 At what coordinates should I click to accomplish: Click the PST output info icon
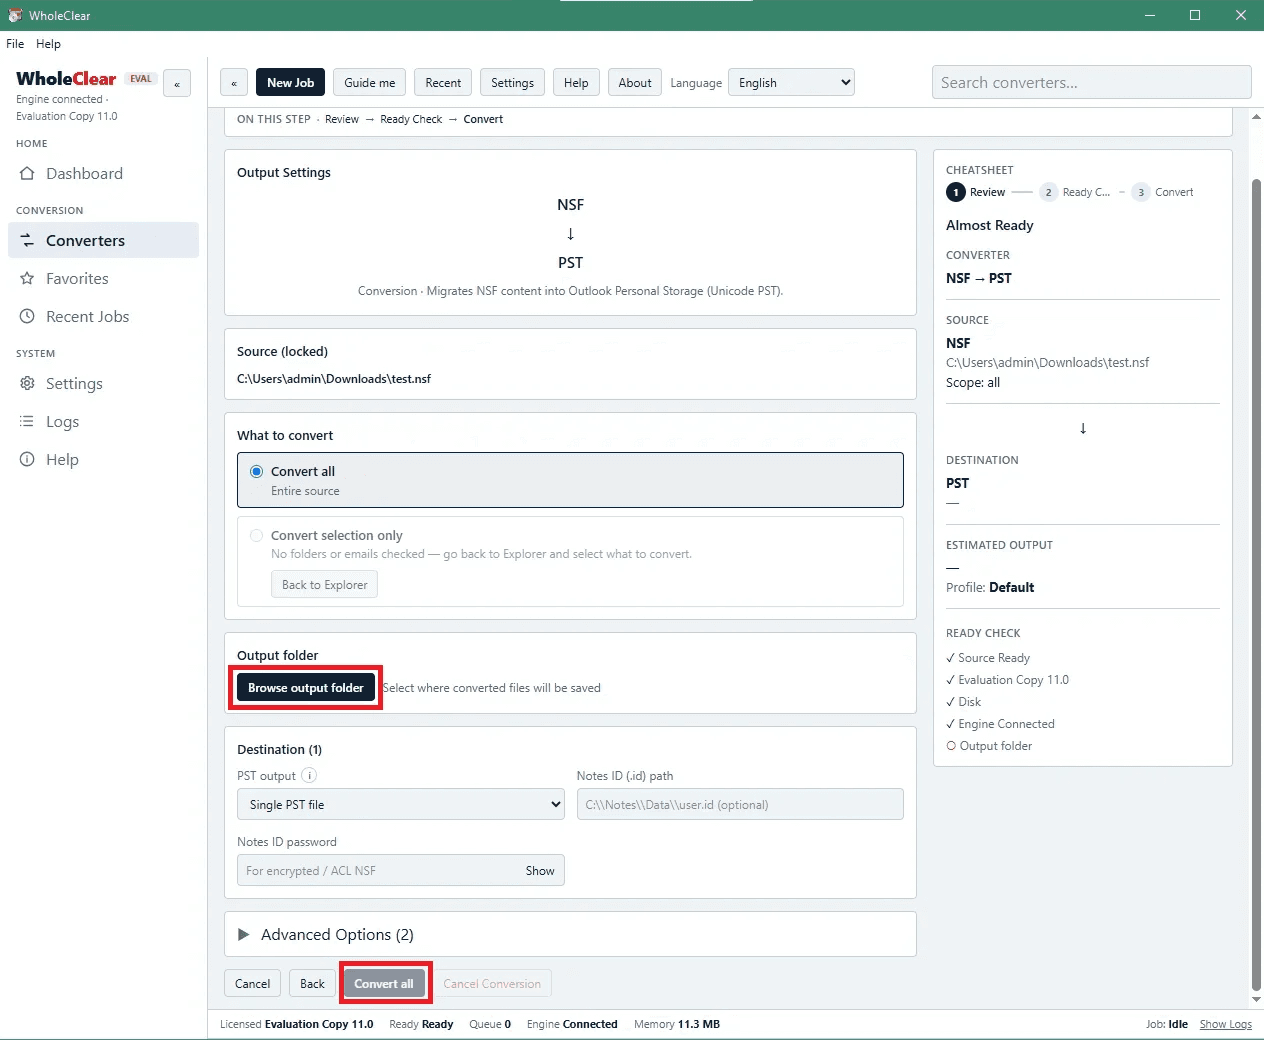(x=309, y=776)
